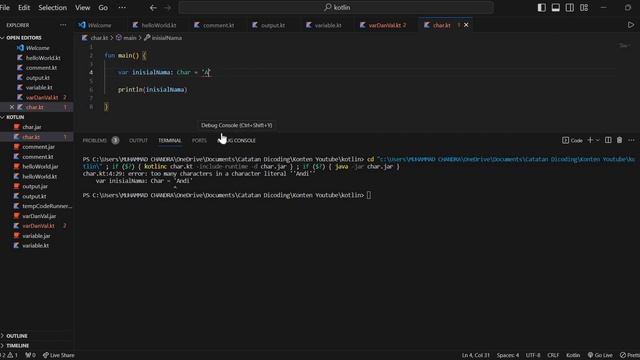Screen dimensions: 640x360
Task: Close char.kt from Open Editors list
Action: (12, 107)
